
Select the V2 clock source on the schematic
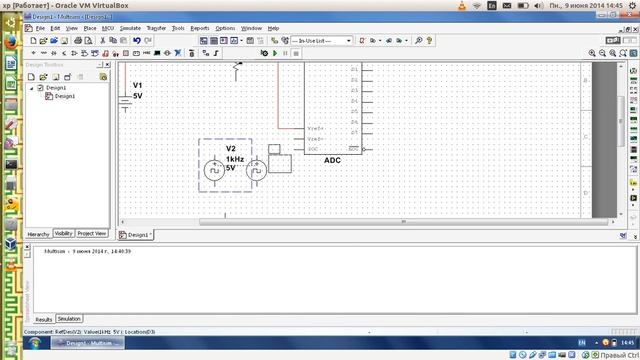tap(214, 171)
